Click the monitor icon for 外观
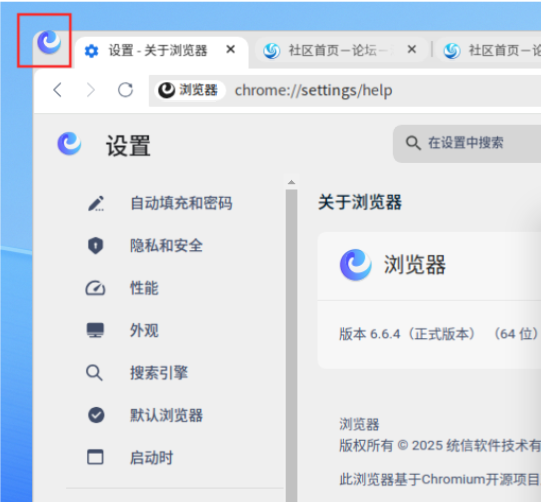Image resolution: width=541 pixels, height=502 pixels. click(95, 330)
